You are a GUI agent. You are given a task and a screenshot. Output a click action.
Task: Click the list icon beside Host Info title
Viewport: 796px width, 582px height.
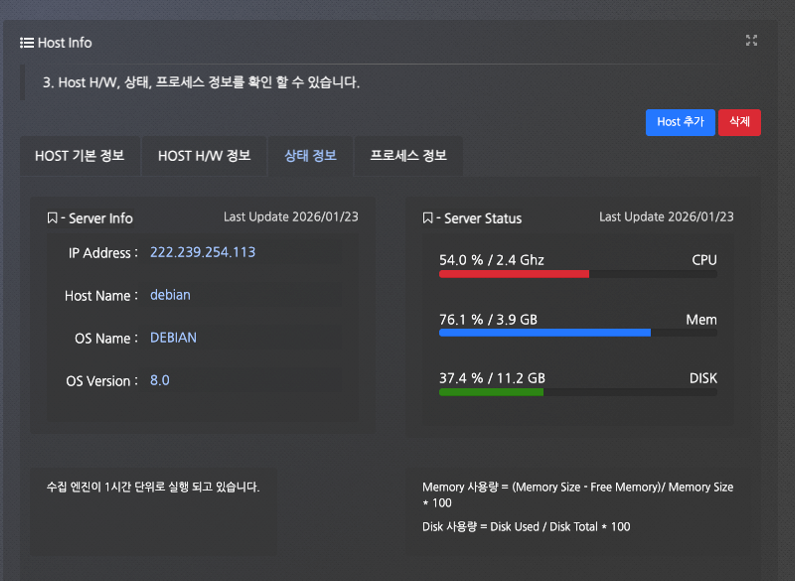click(27, 43)
